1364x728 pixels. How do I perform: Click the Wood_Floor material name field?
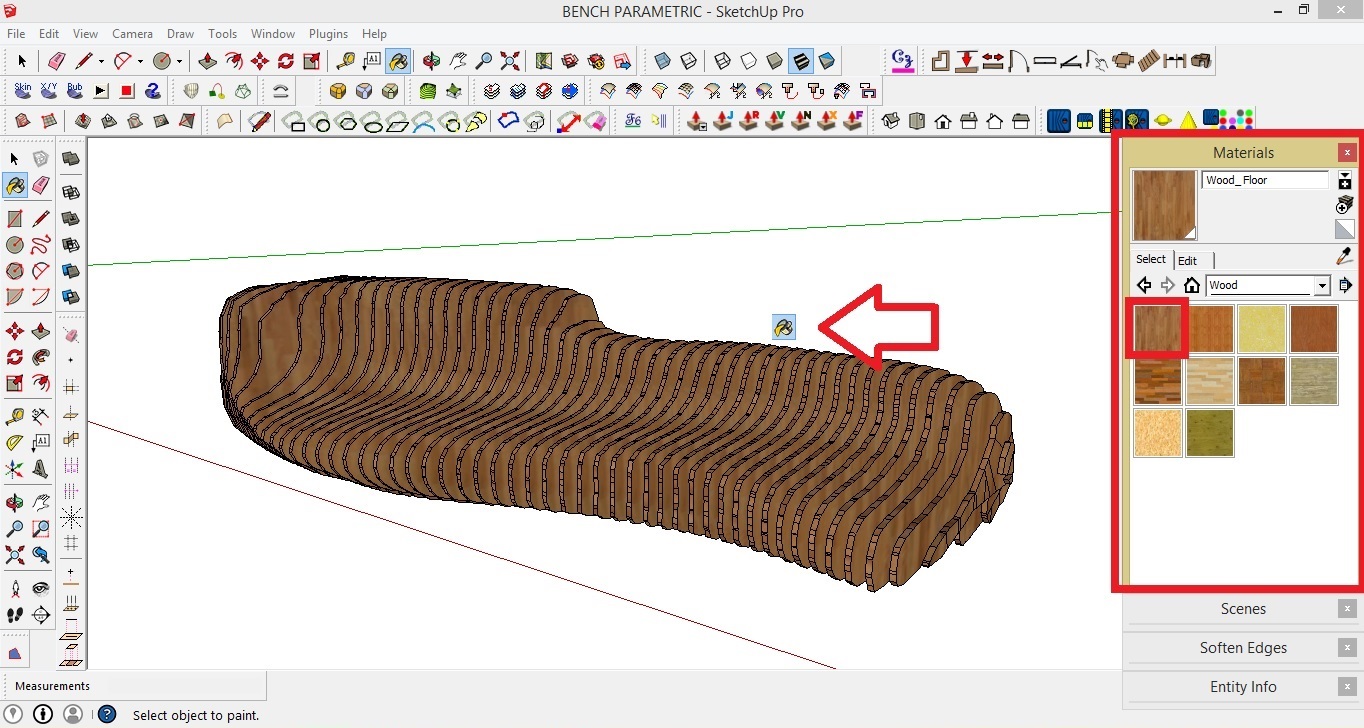point(1266,180)
